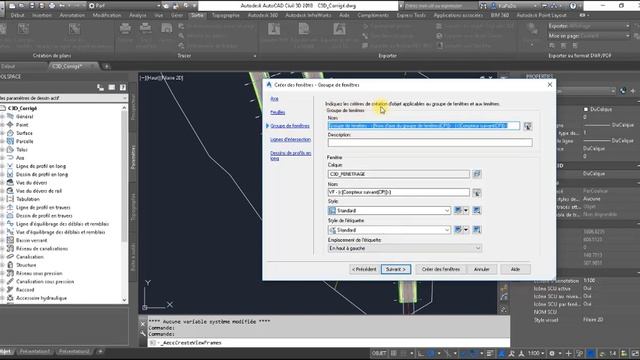Click the Précédent button

coord(364,269)
